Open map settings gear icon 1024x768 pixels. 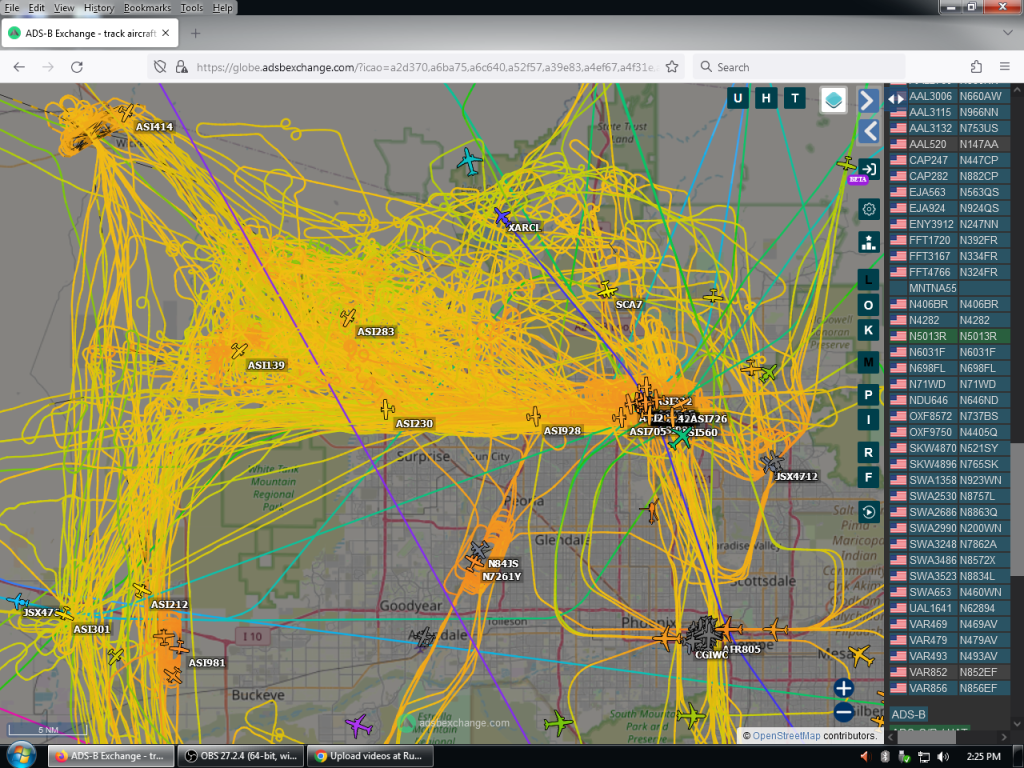(x=869, y=209)
